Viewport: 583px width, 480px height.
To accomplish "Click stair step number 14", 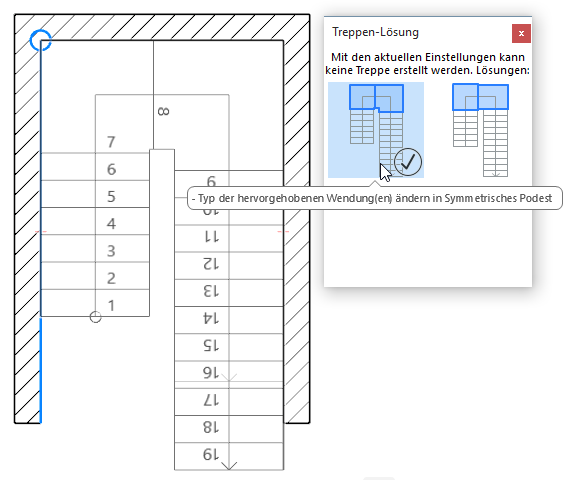I will tap(211, 319).
